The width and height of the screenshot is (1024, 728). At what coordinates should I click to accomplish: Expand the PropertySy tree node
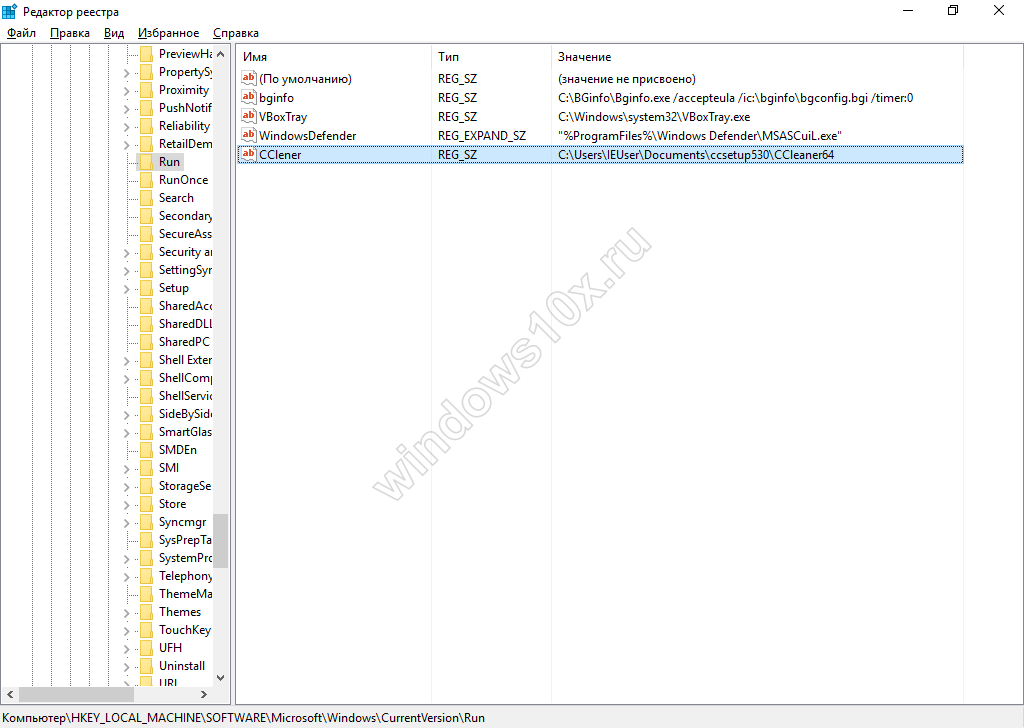click(127, 72)
